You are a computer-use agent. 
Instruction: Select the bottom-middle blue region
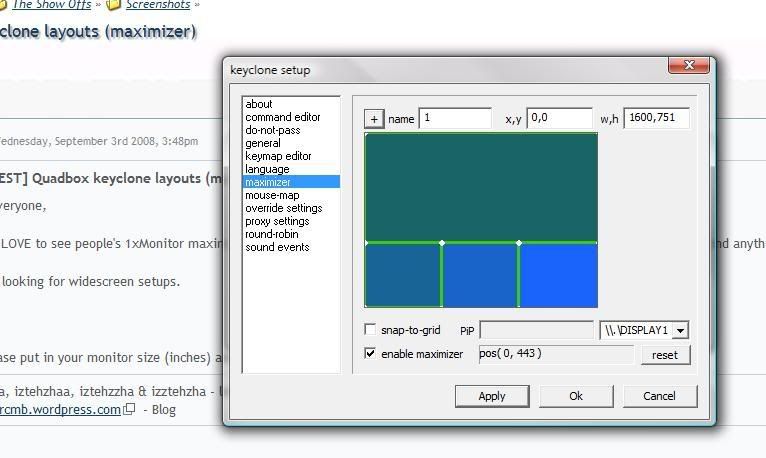click(480, 275)
